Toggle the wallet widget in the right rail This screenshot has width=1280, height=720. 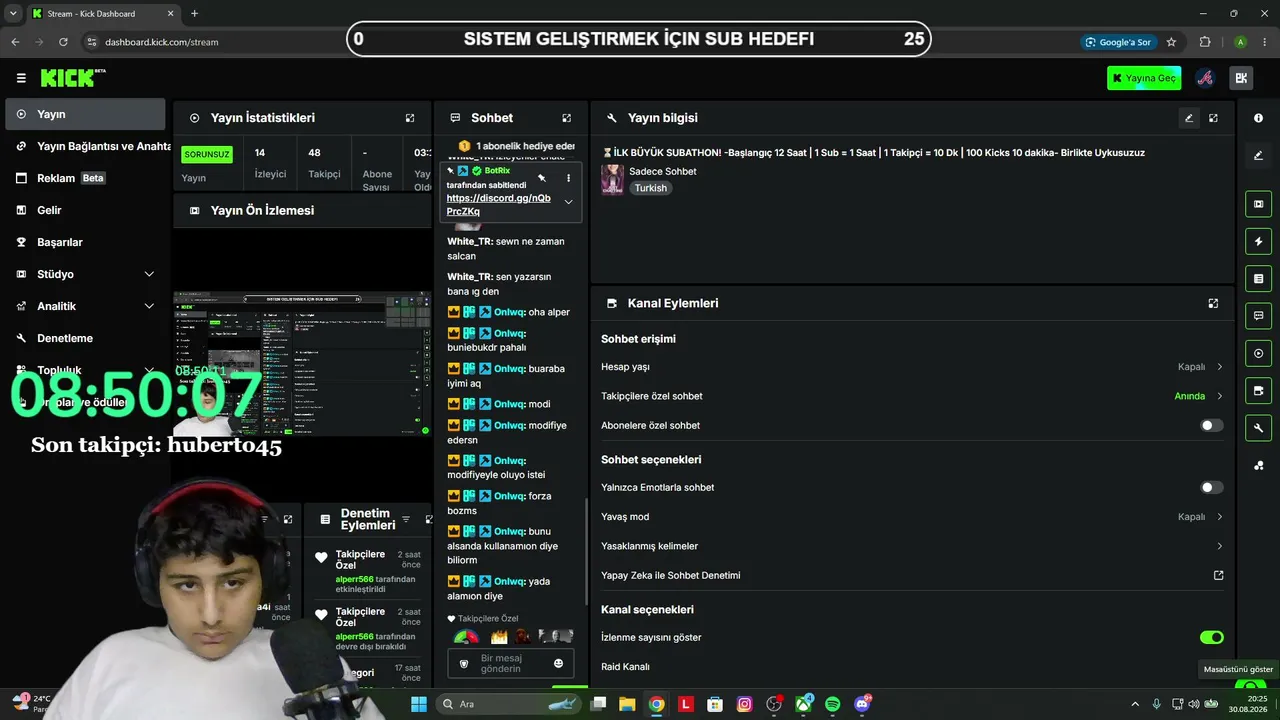point(1258,390)
